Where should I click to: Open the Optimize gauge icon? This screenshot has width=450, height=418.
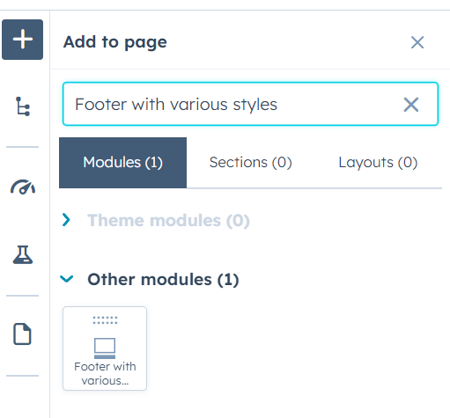click(23, 187)
